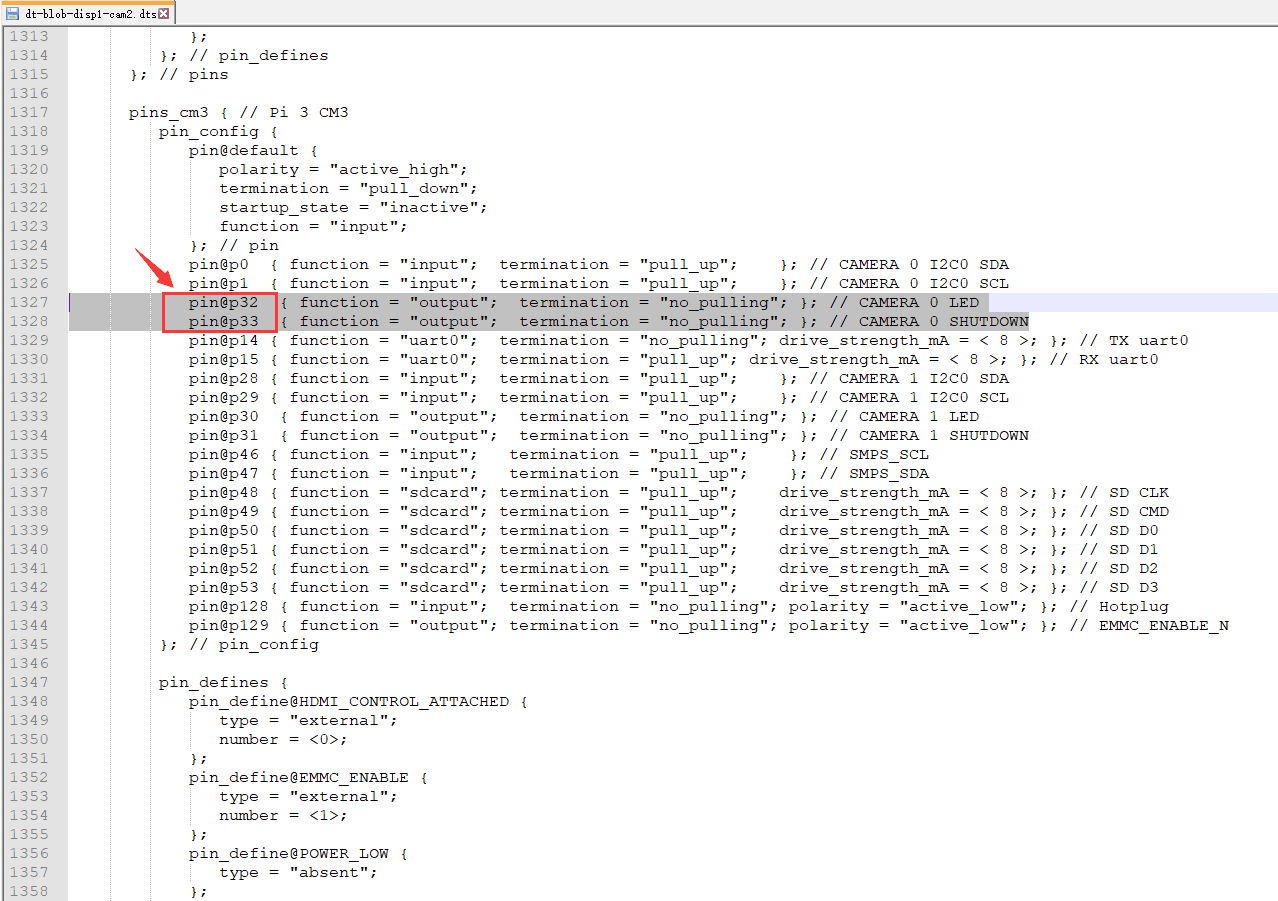Click the '// SD CLK' comment
This screenshot has height=901, width=1278.
(1124, 492)
